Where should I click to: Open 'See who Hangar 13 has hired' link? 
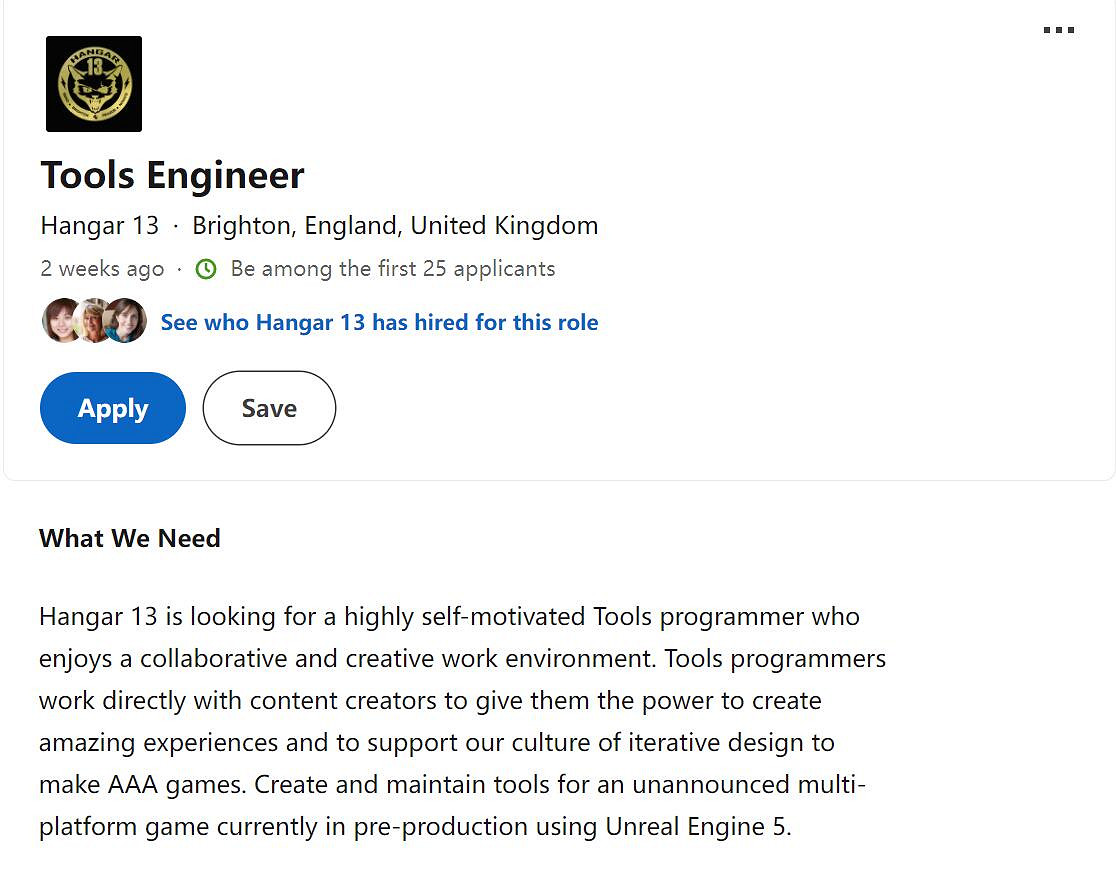pyautogui.click(x=379, y=322)
